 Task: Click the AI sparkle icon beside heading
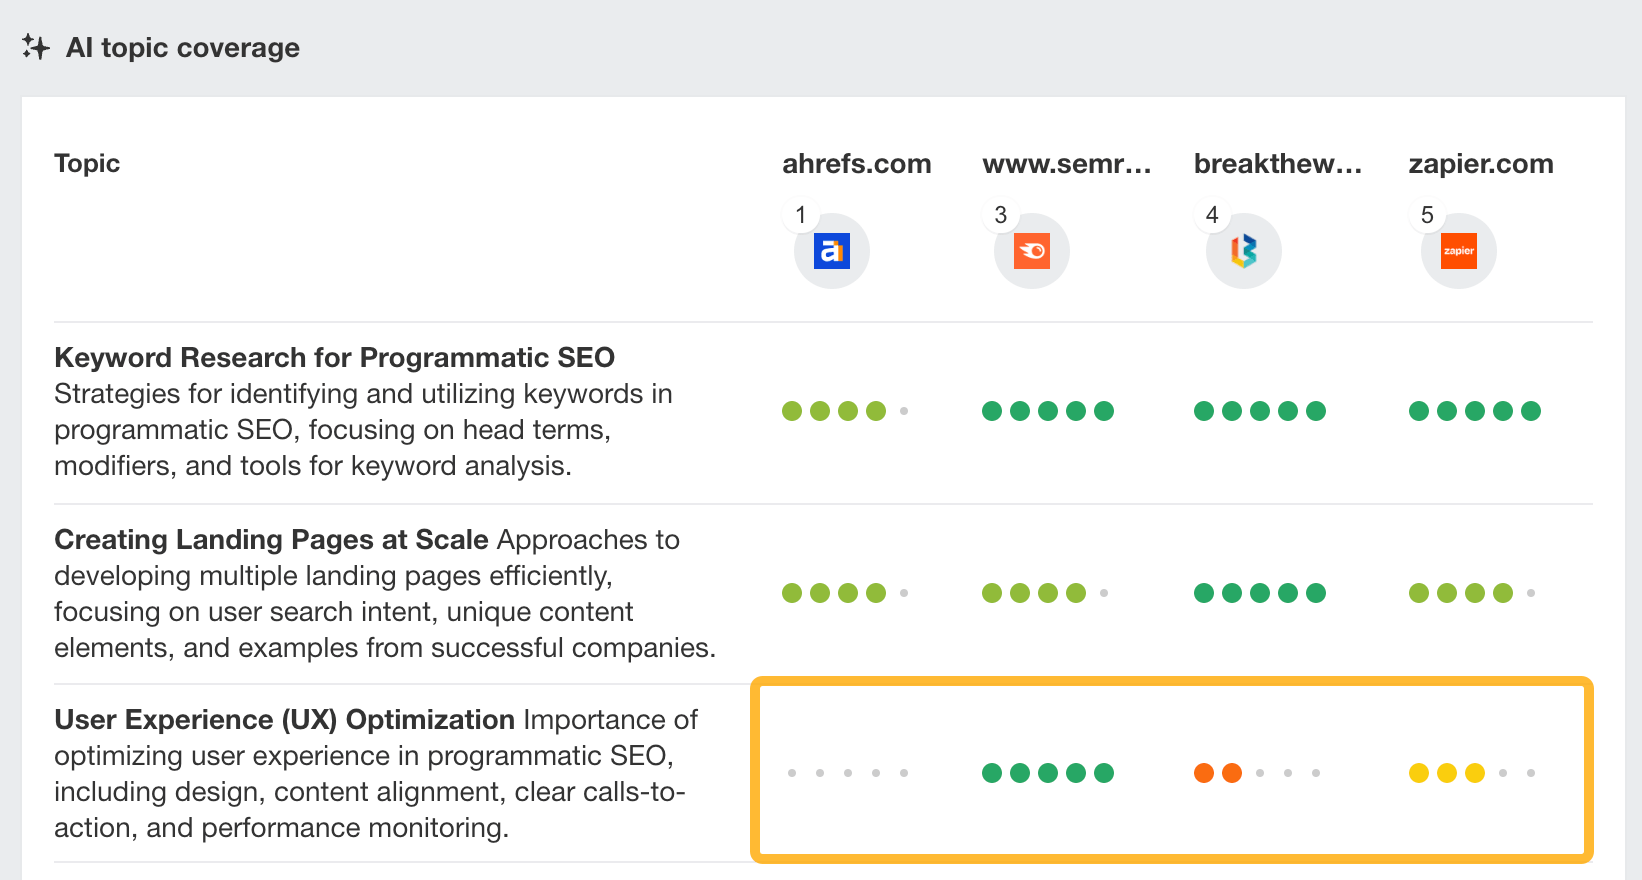(36, 47)
